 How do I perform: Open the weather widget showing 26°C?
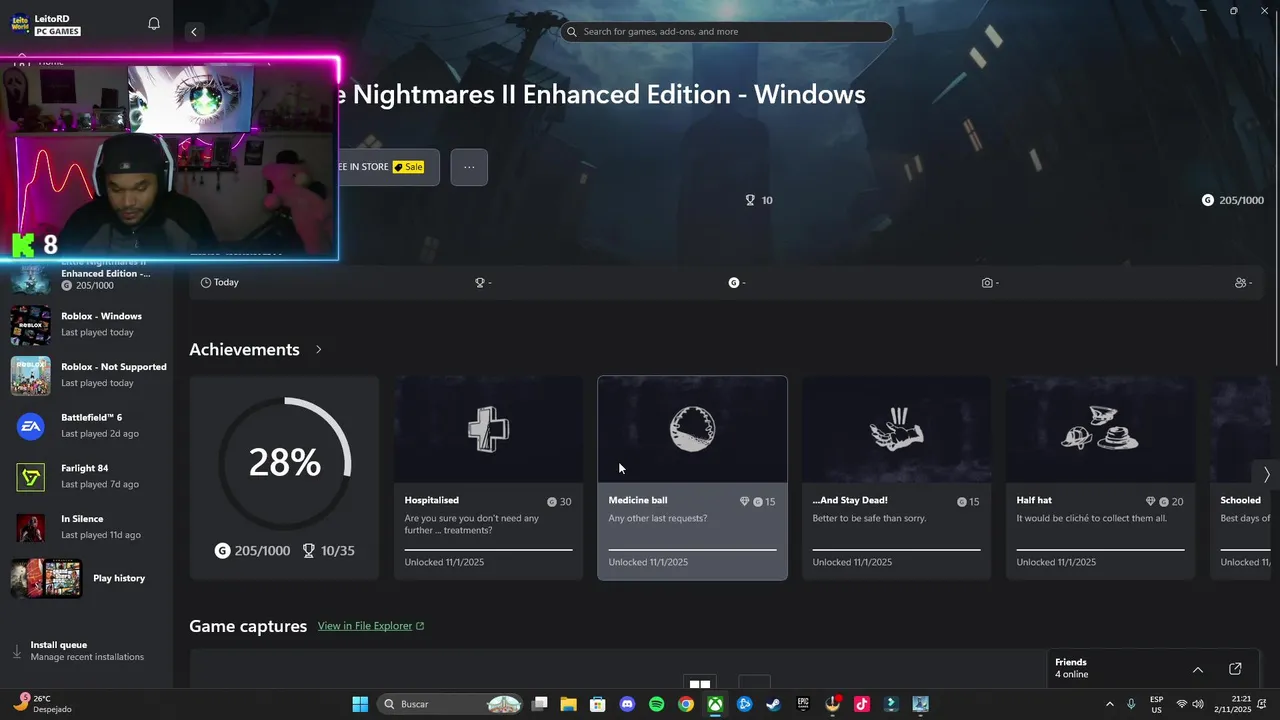point(44,704)
